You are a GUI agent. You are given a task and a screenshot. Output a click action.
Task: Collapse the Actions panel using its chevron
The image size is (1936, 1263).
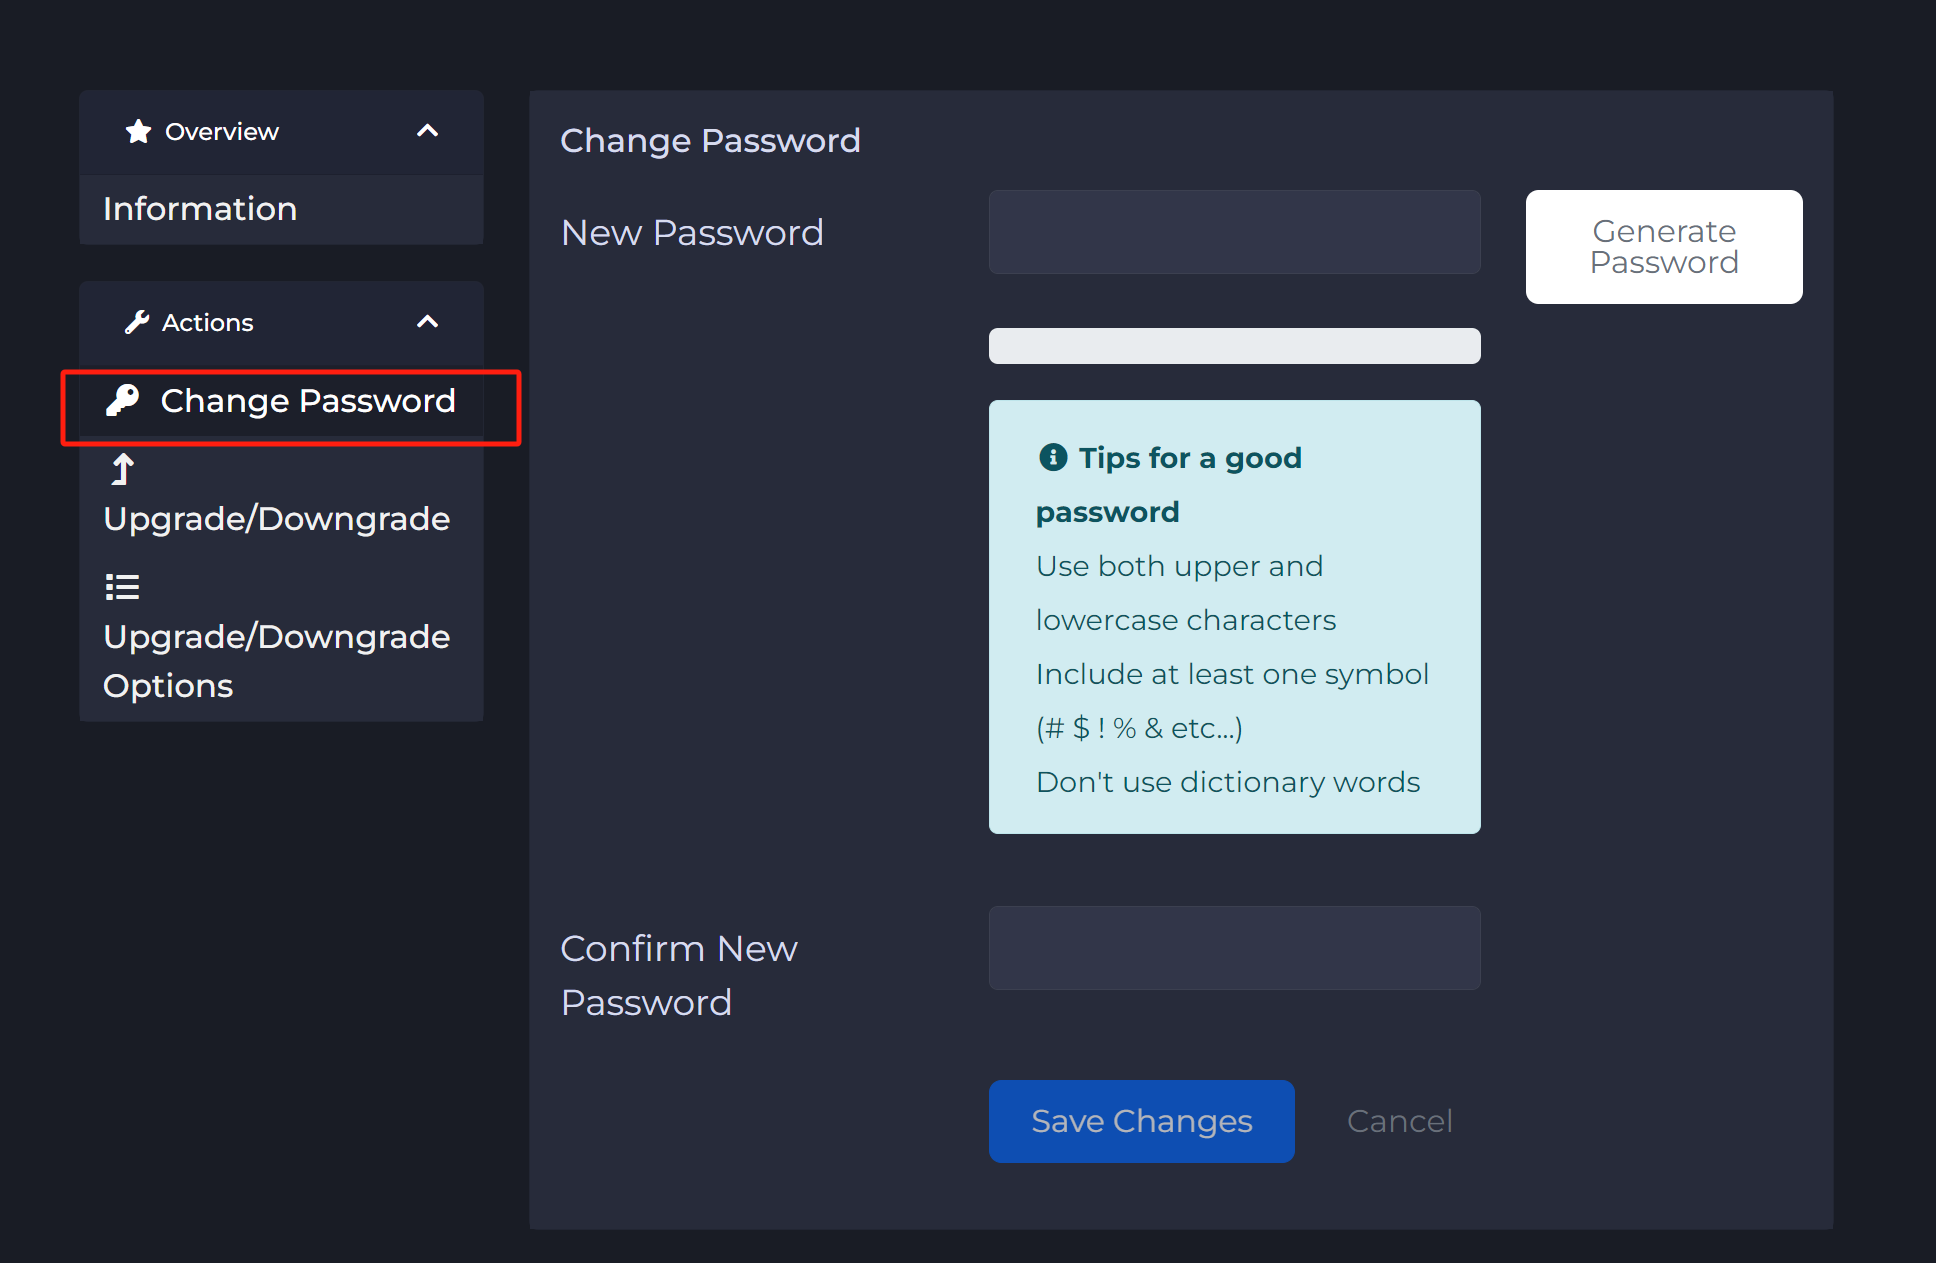click(x=428, y=322)
